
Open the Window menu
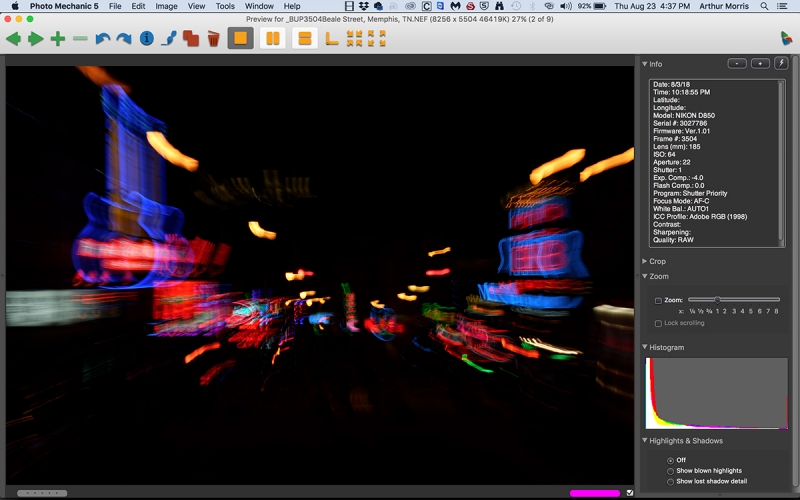259,6
